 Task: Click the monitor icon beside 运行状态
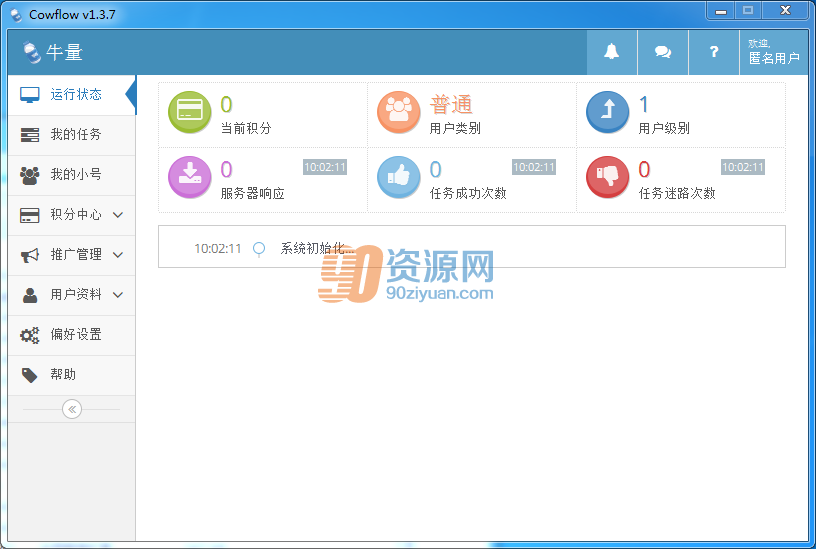(30, 95)
